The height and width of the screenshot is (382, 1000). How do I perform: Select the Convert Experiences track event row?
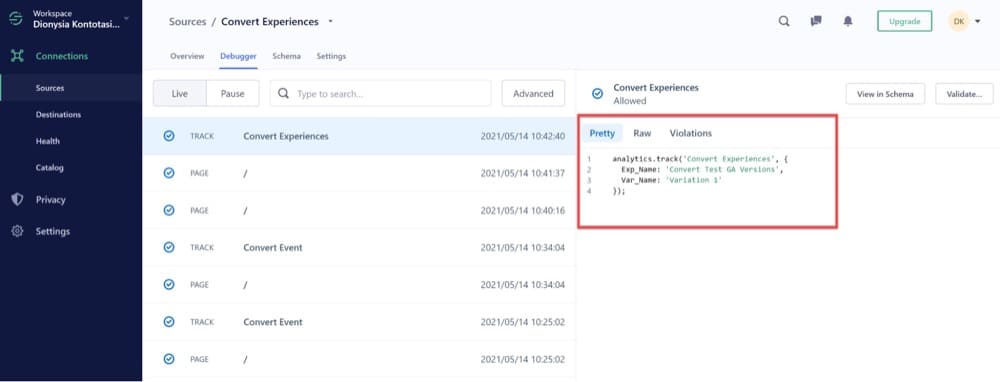pos(358,136)
